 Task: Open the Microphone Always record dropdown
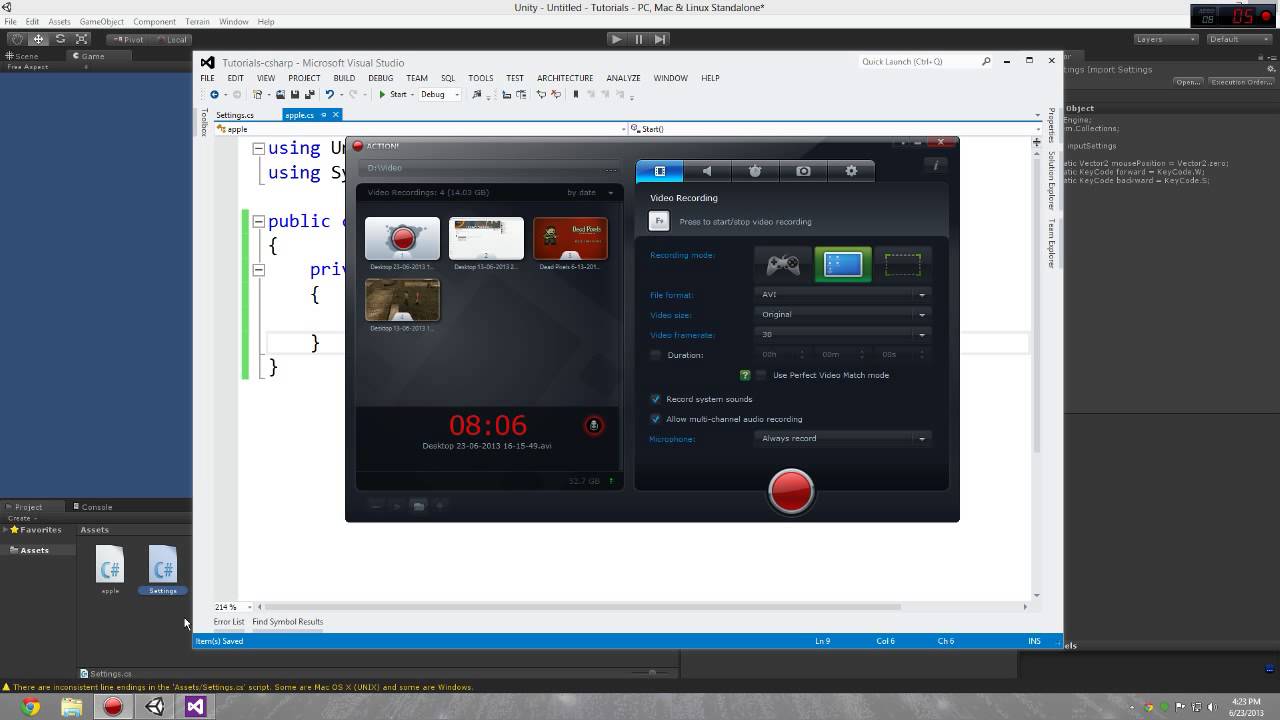(x=843, y=438)
